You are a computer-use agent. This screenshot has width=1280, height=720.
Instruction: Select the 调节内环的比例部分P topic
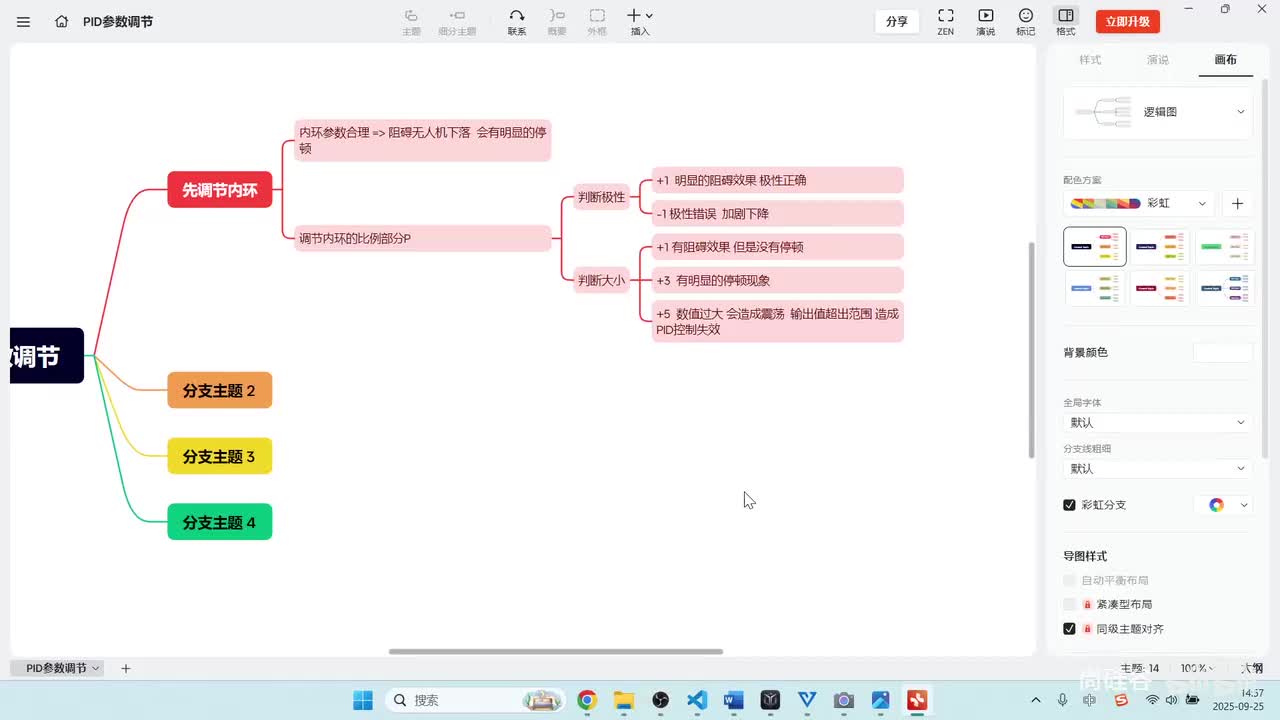tap(423, 238)
